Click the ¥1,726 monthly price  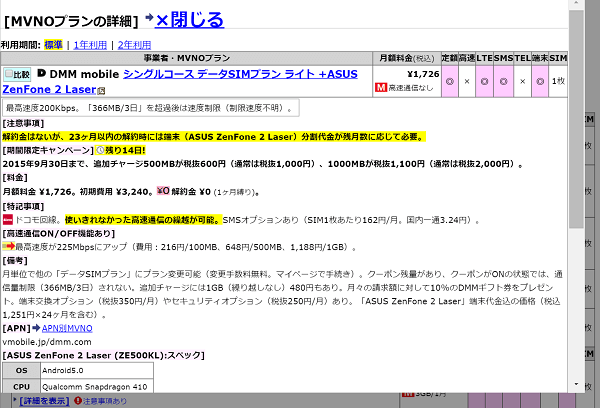pos(423,74)
